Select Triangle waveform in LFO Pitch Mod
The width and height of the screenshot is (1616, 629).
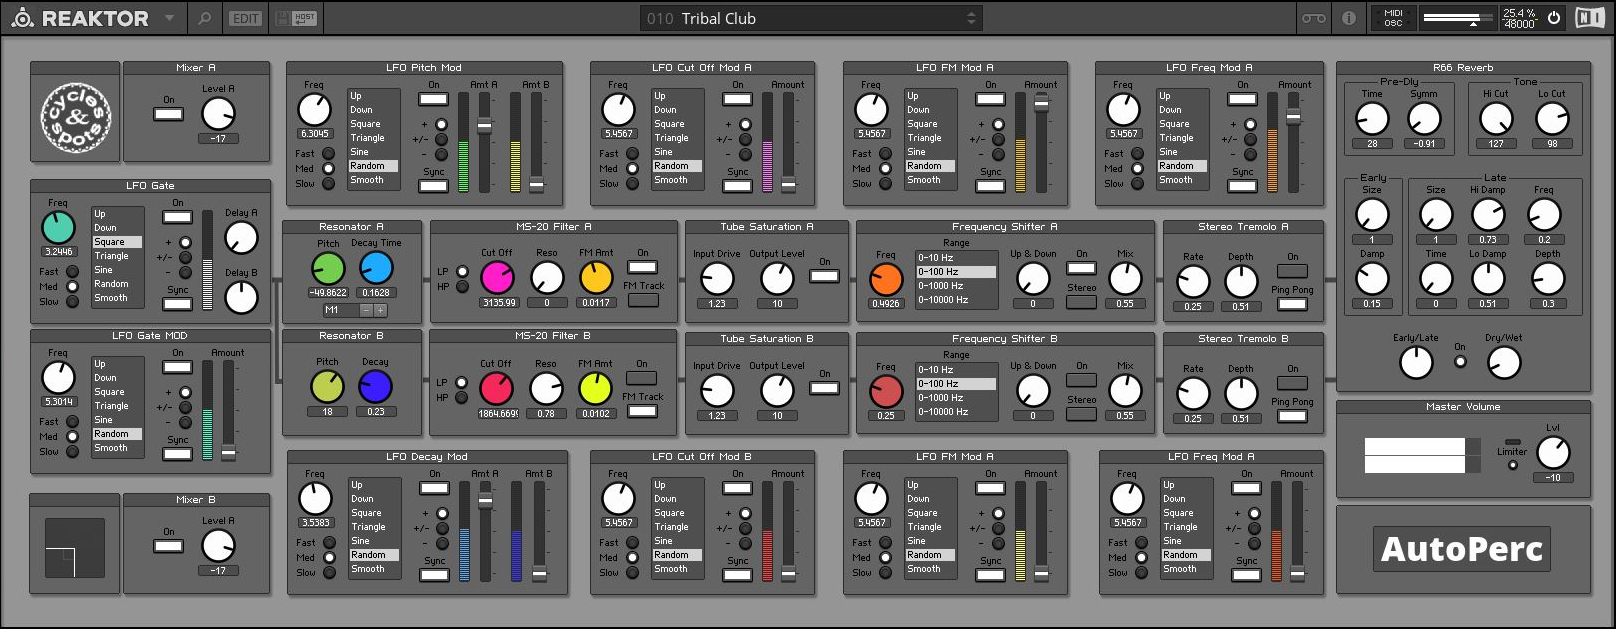pos(373,138)
